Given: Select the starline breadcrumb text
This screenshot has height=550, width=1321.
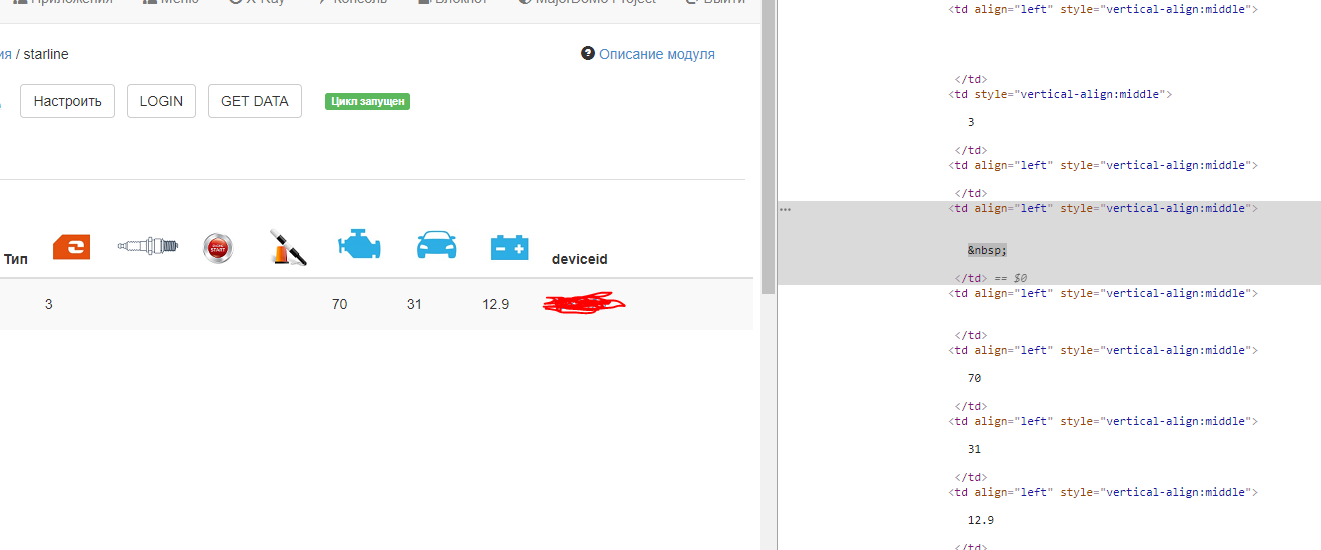Looking at the screenshot, I should coord(46,54).
